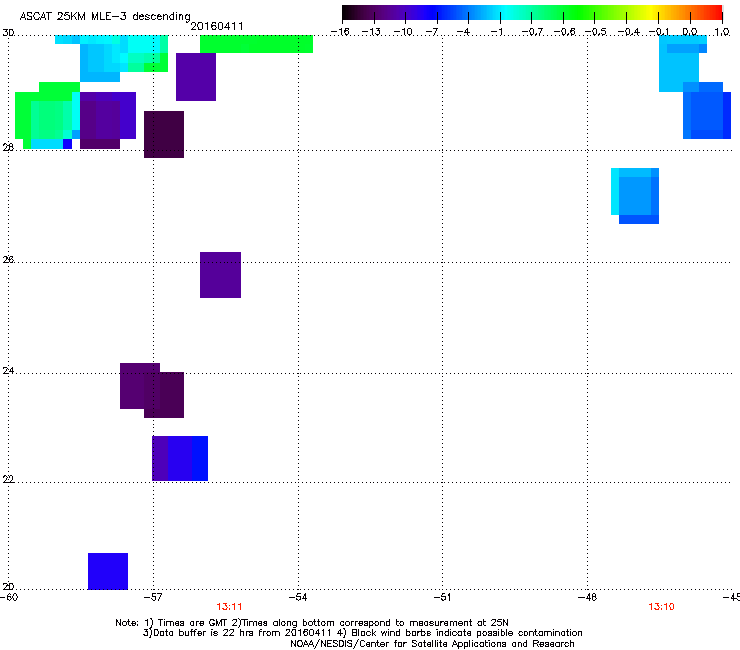The image size is (740, 650).
Task: Click the longitude label -57
Action: pos(153,597)
